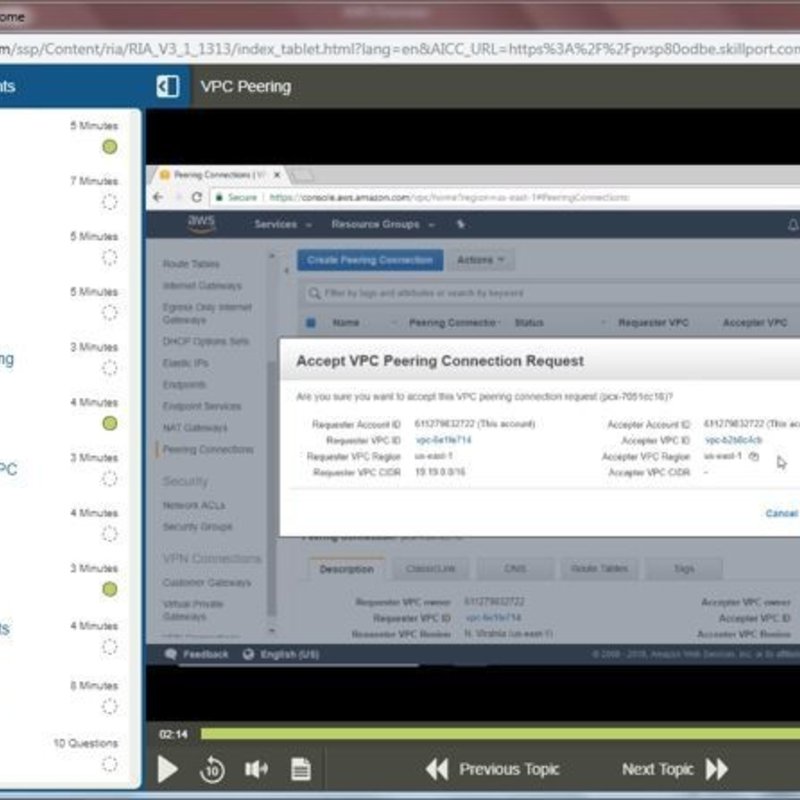The height and width of the screenshot is (800, 800).
Task: Click the Requester VPC ID link in dialog
Action: tap(443, 440)
